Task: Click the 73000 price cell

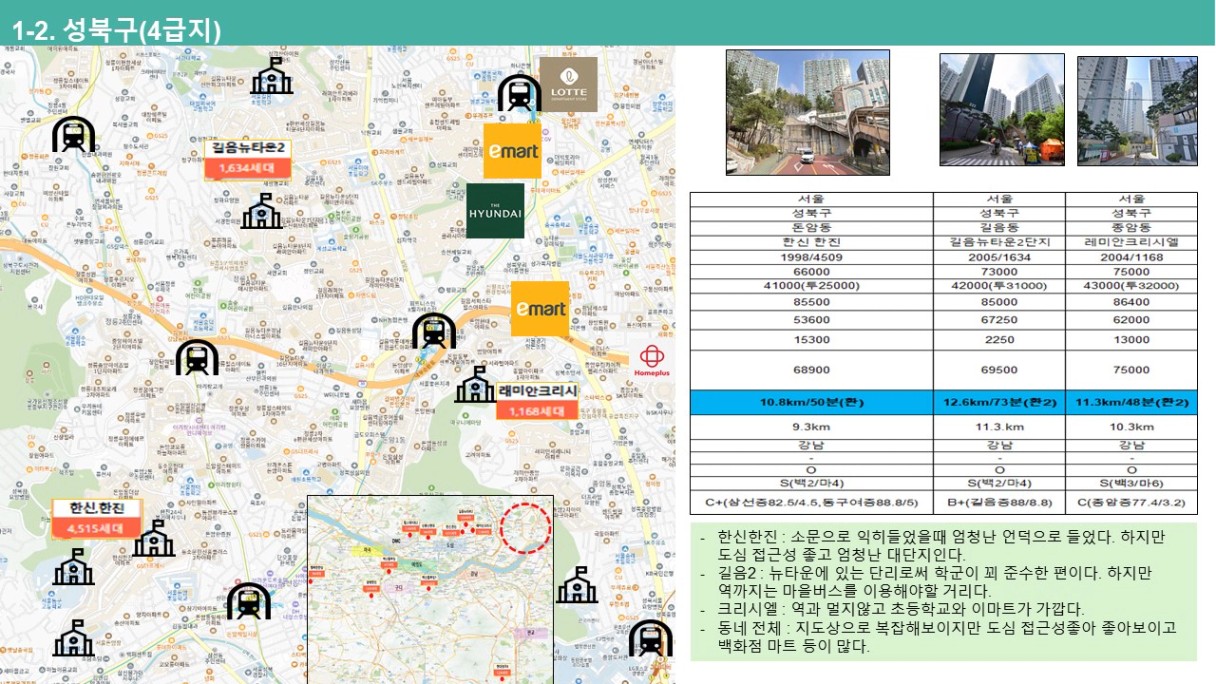Action: click(x=999, y=271)
